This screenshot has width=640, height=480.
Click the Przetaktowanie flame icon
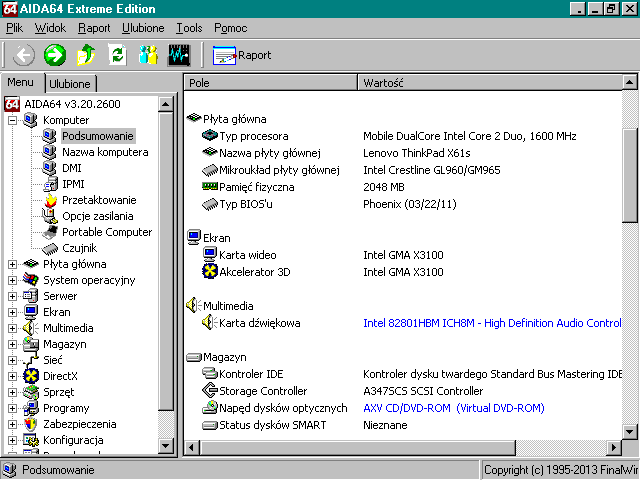tap(50, 200)
